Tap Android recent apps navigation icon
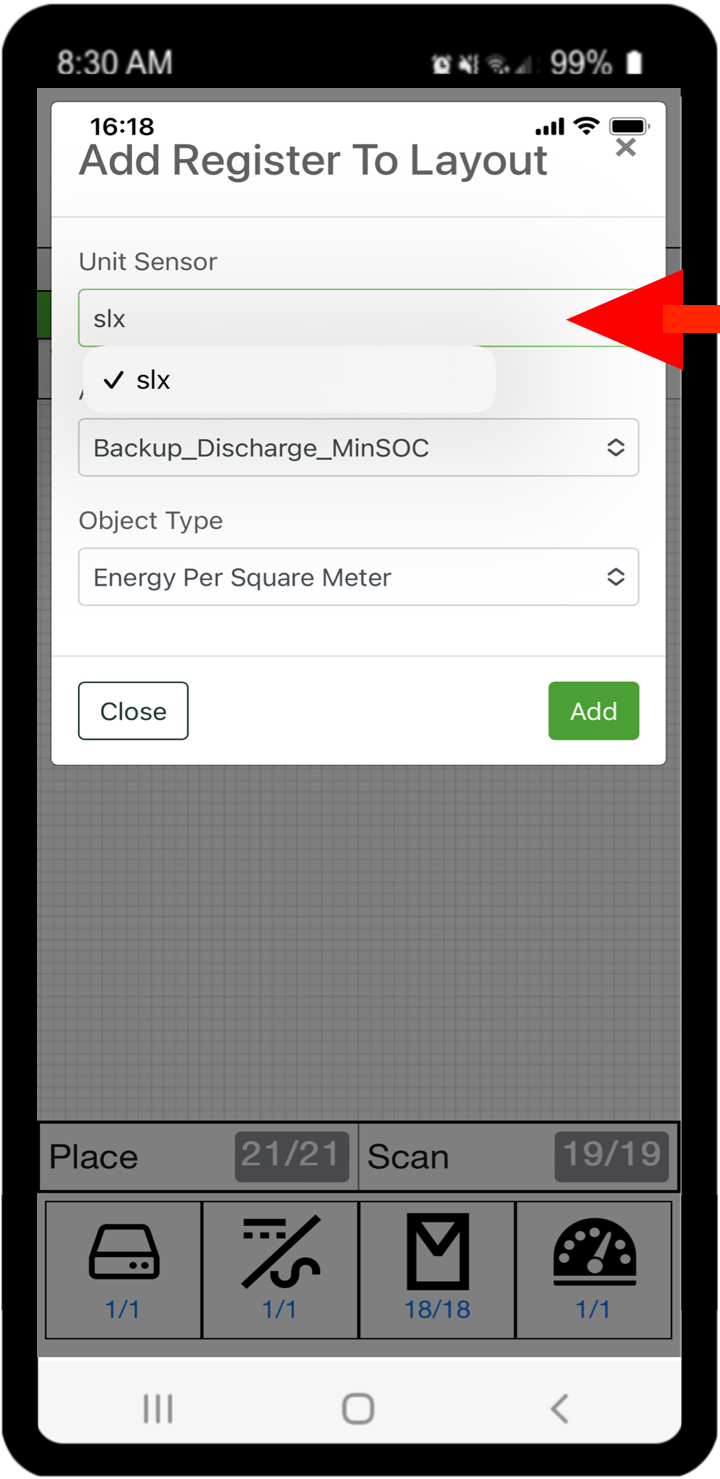Screen dimensions: 720x1479 (158, 1409)
